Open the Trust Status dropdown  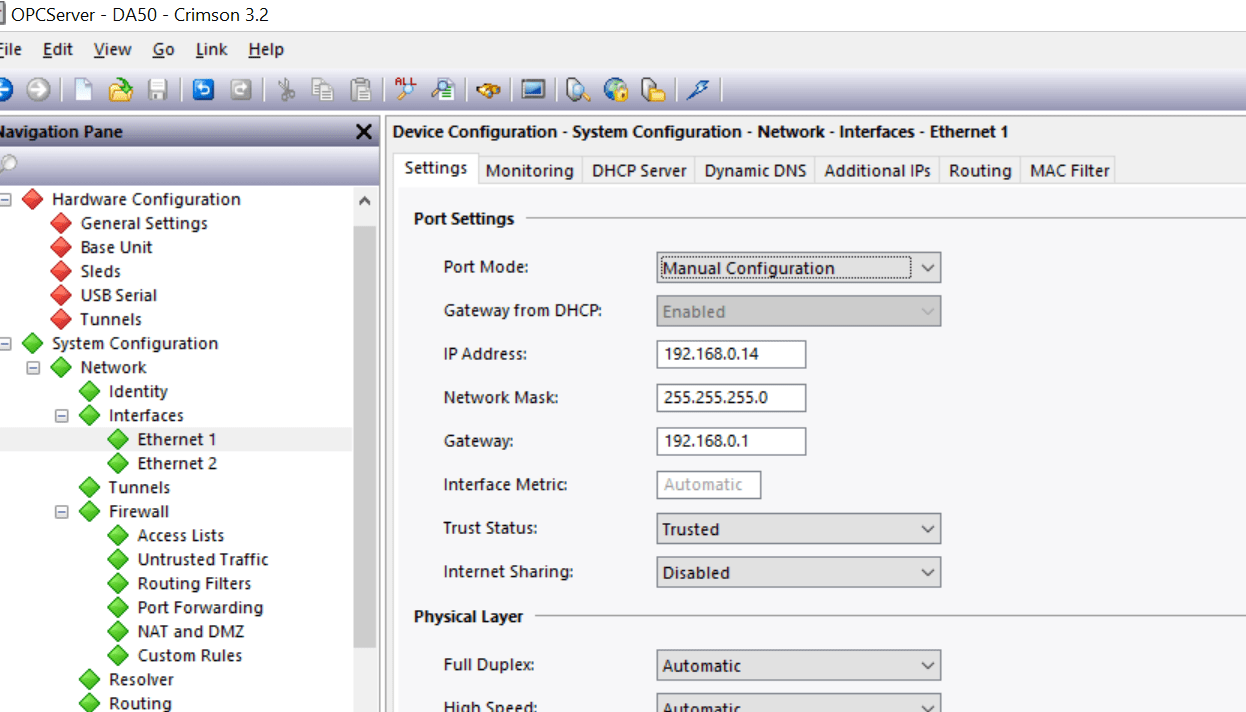[798, 529]
